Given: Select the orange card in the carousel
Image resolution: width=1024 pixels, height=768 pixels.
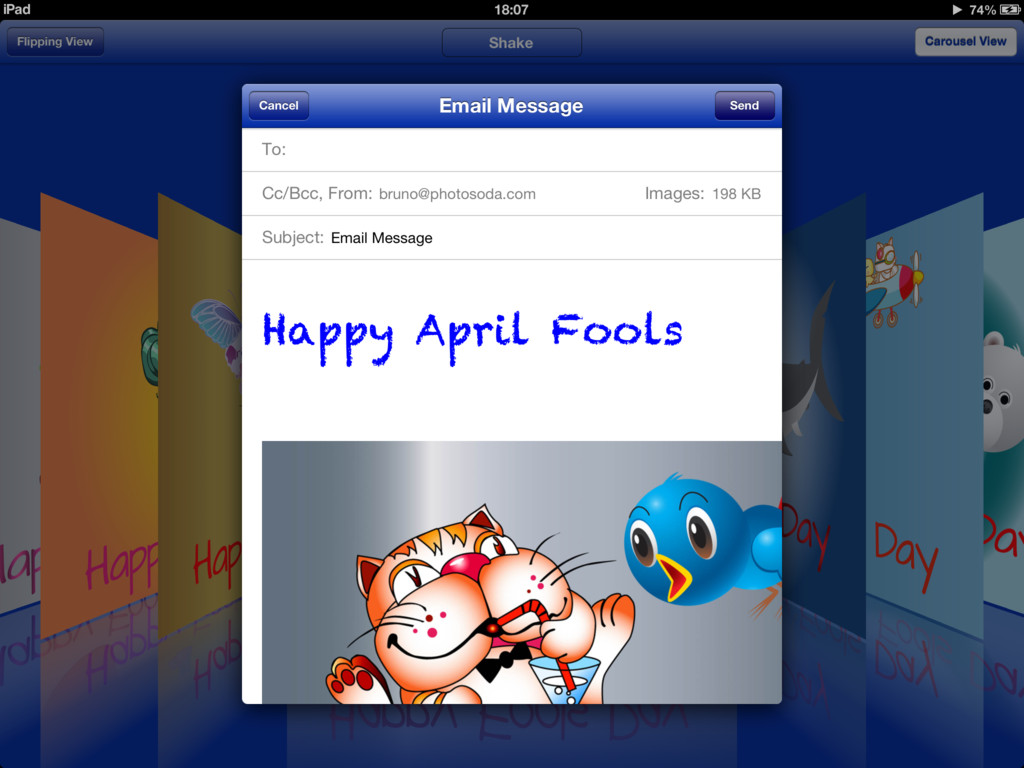Looking at the screenshot, I should click(99, 415).
